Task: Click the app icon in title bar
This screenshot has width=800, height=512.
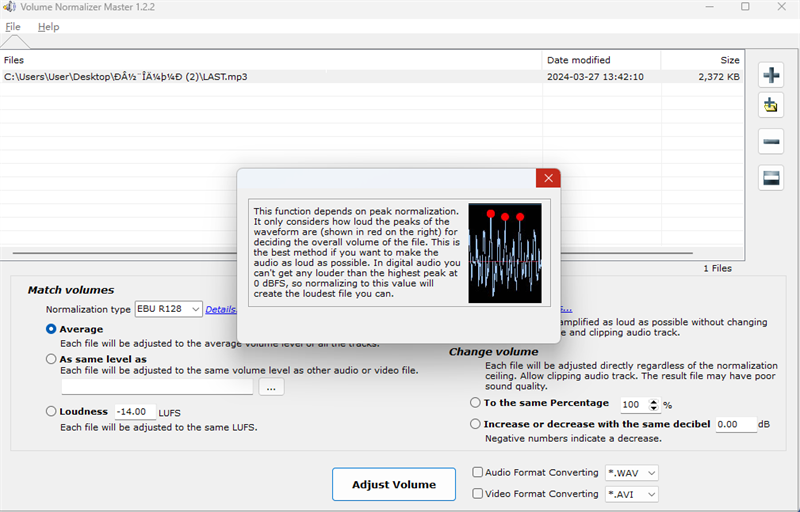Action: point(9,7)
